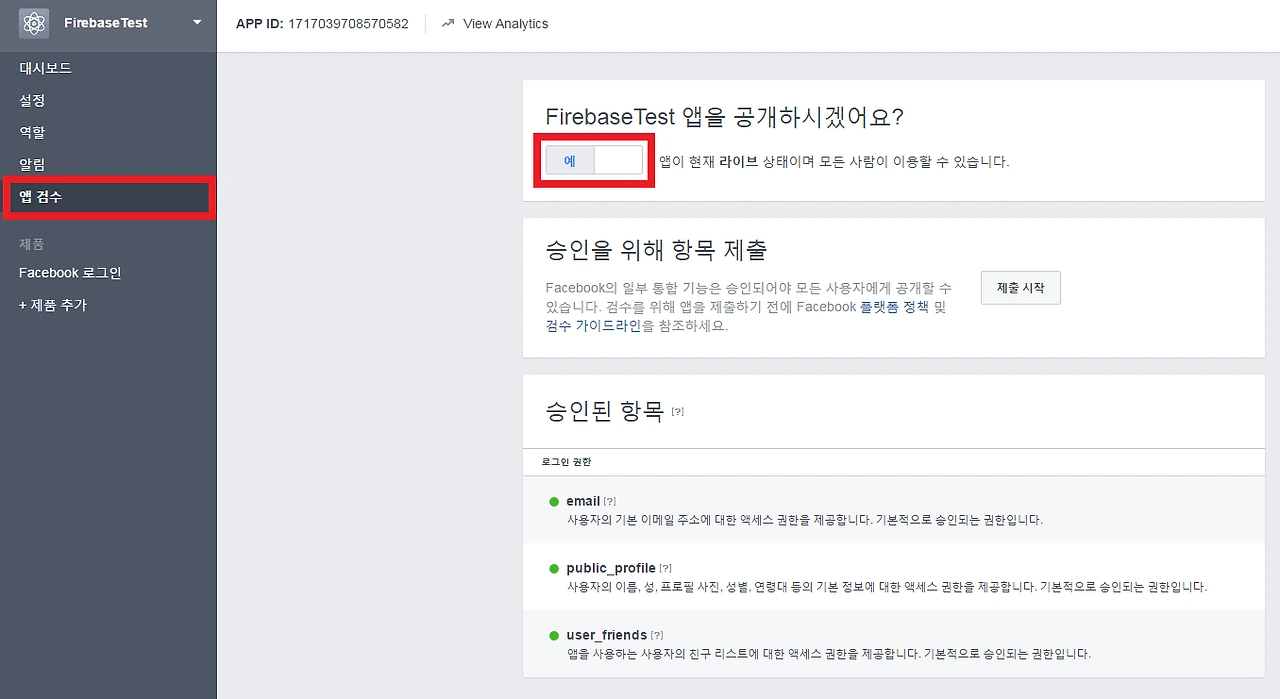This screenshot has width=1280, height=699.
Task: Select the email permission row
Action: pos(583,500)
